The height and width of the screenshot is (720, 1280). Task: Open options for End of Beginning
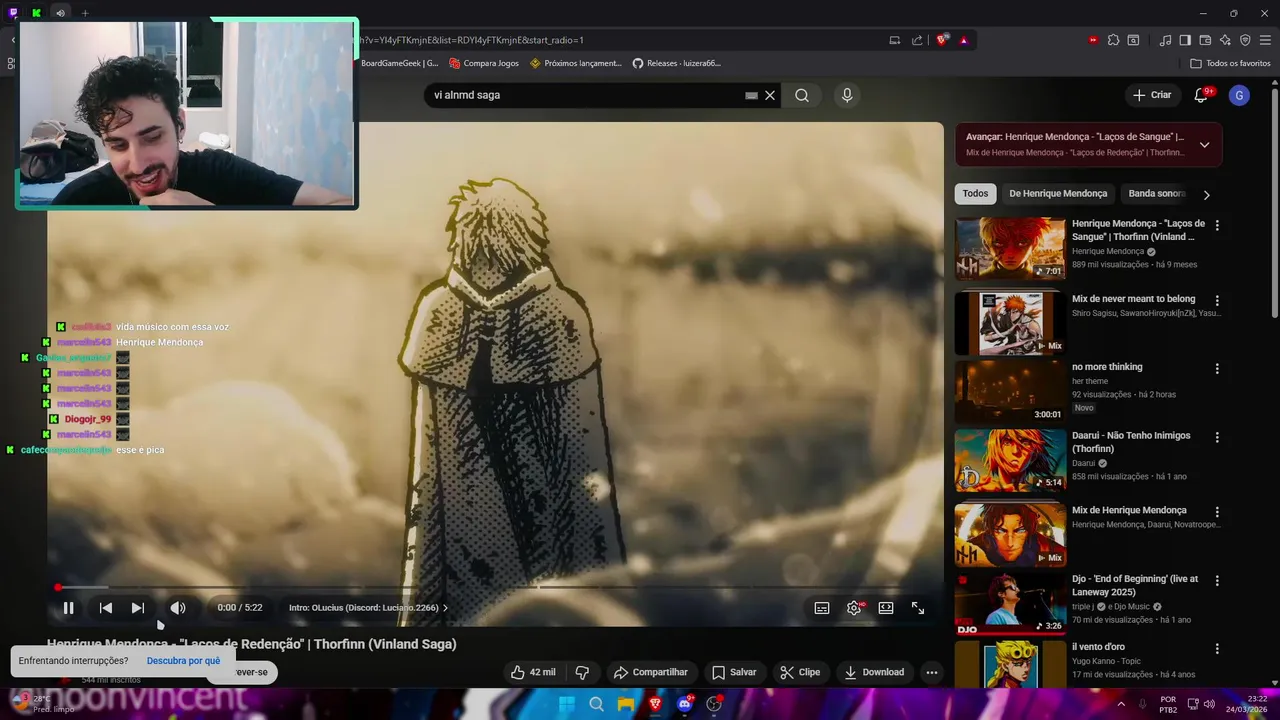click(1217, 580)
